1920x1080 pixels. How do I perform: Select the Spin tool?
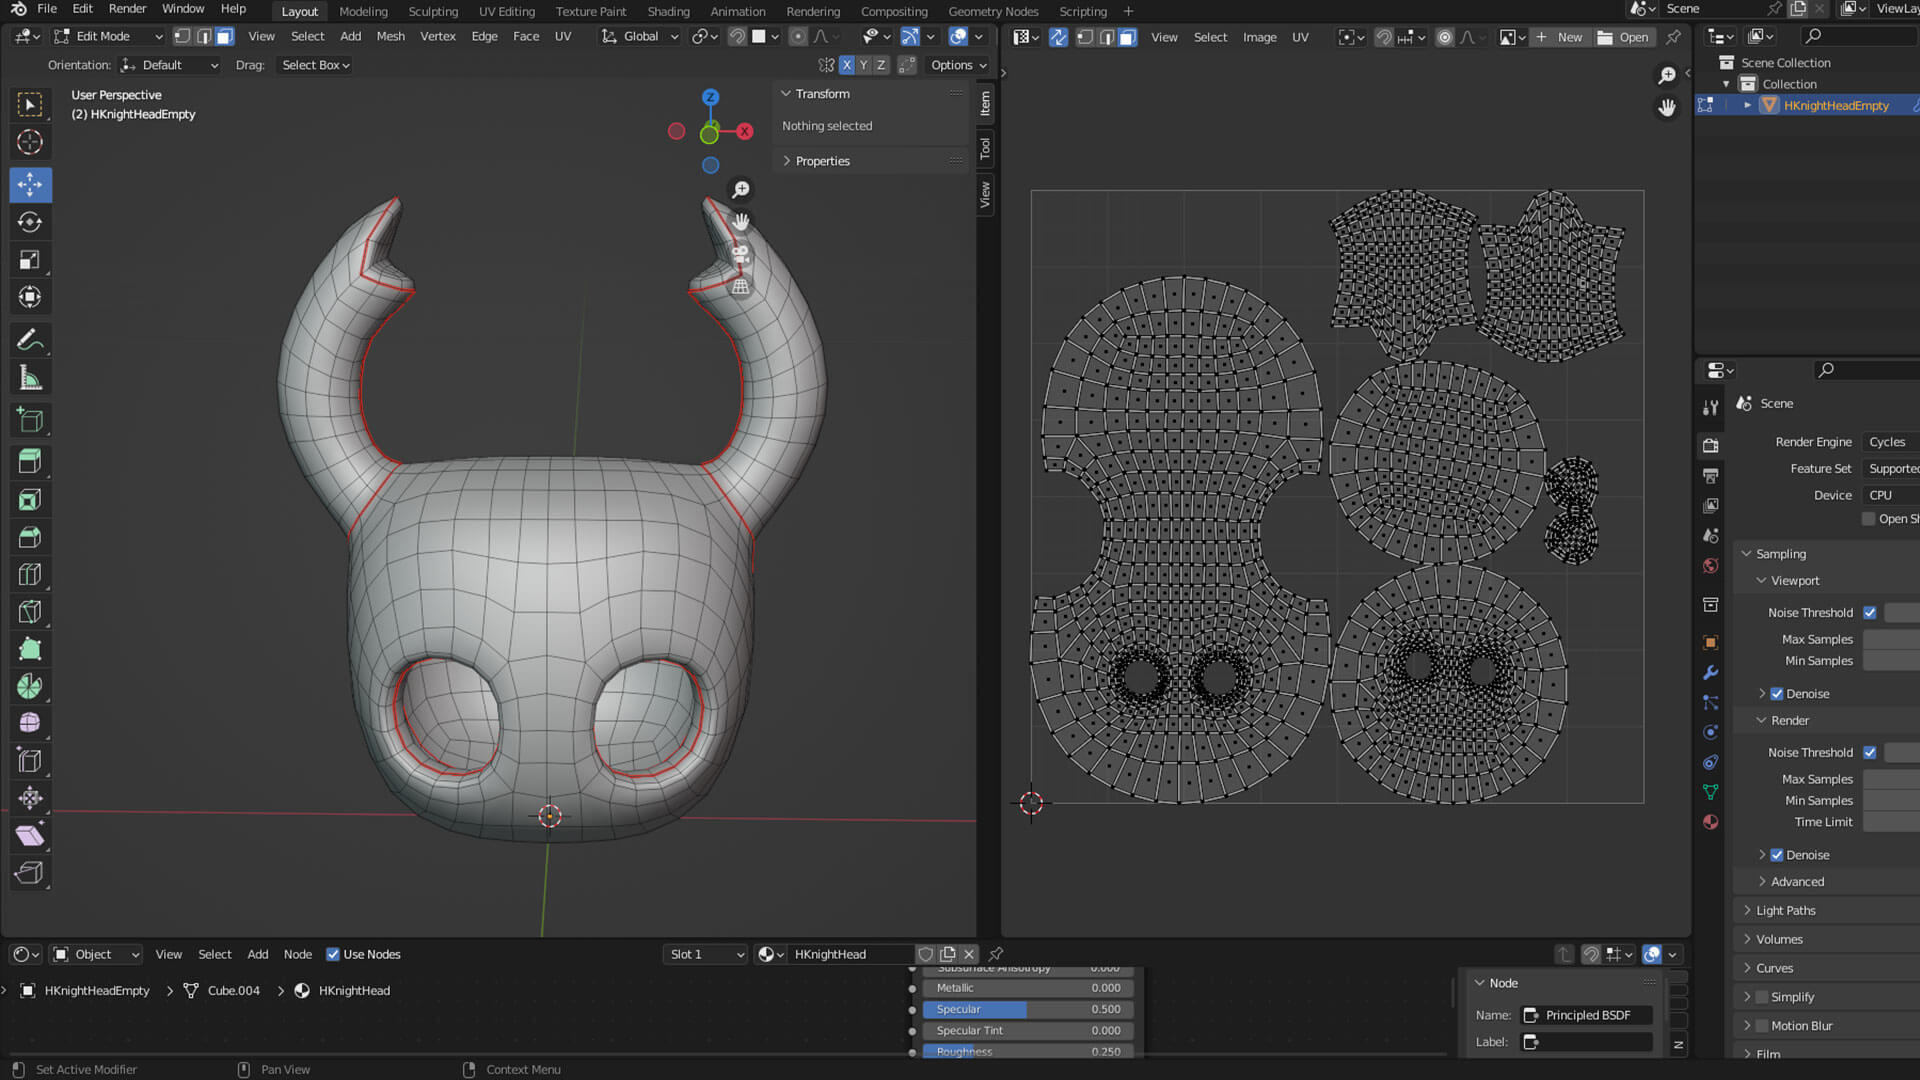30,686
